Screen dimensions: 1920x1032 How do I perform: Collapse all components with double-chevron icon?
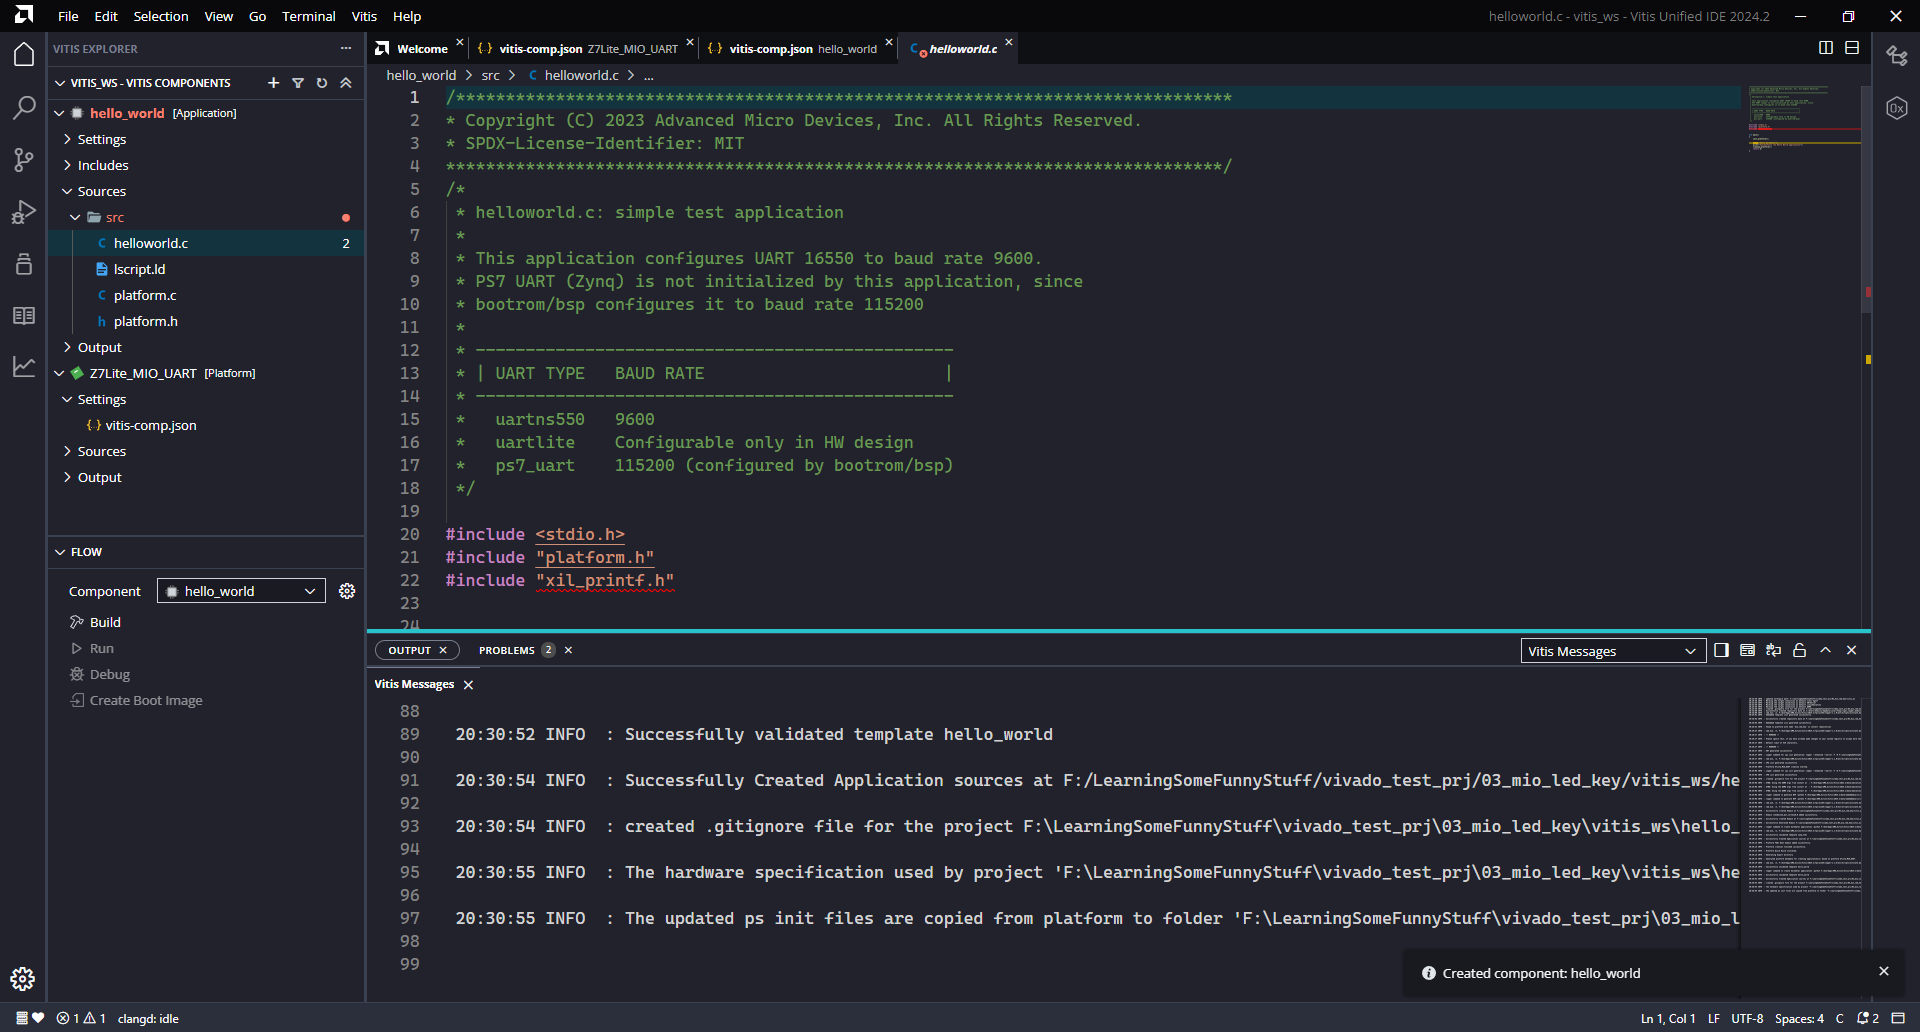(346, 83)
